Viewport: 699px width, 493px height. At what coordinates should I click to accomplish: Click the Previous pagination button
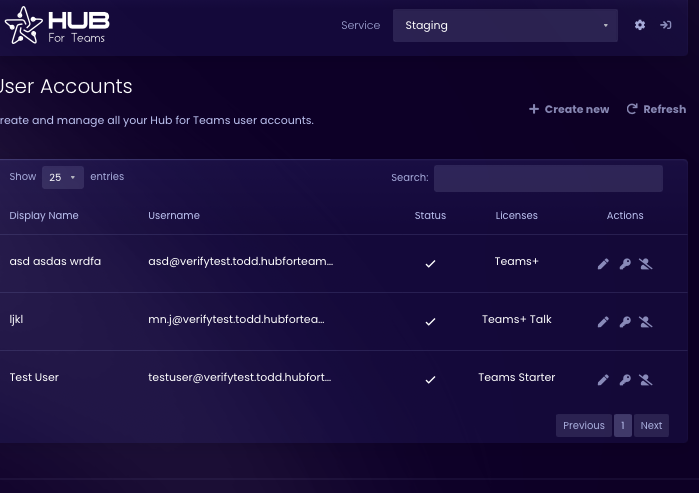583,425
